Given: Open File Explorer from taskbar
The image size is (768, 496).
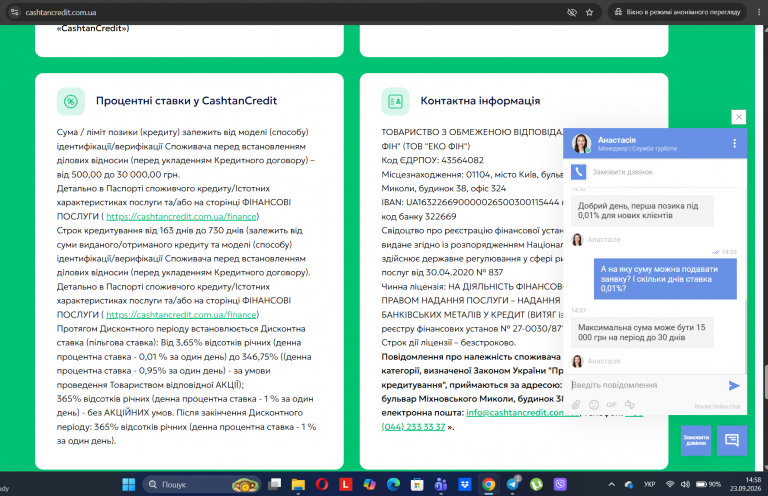Looking at the screenshot, I should point(298,485).
